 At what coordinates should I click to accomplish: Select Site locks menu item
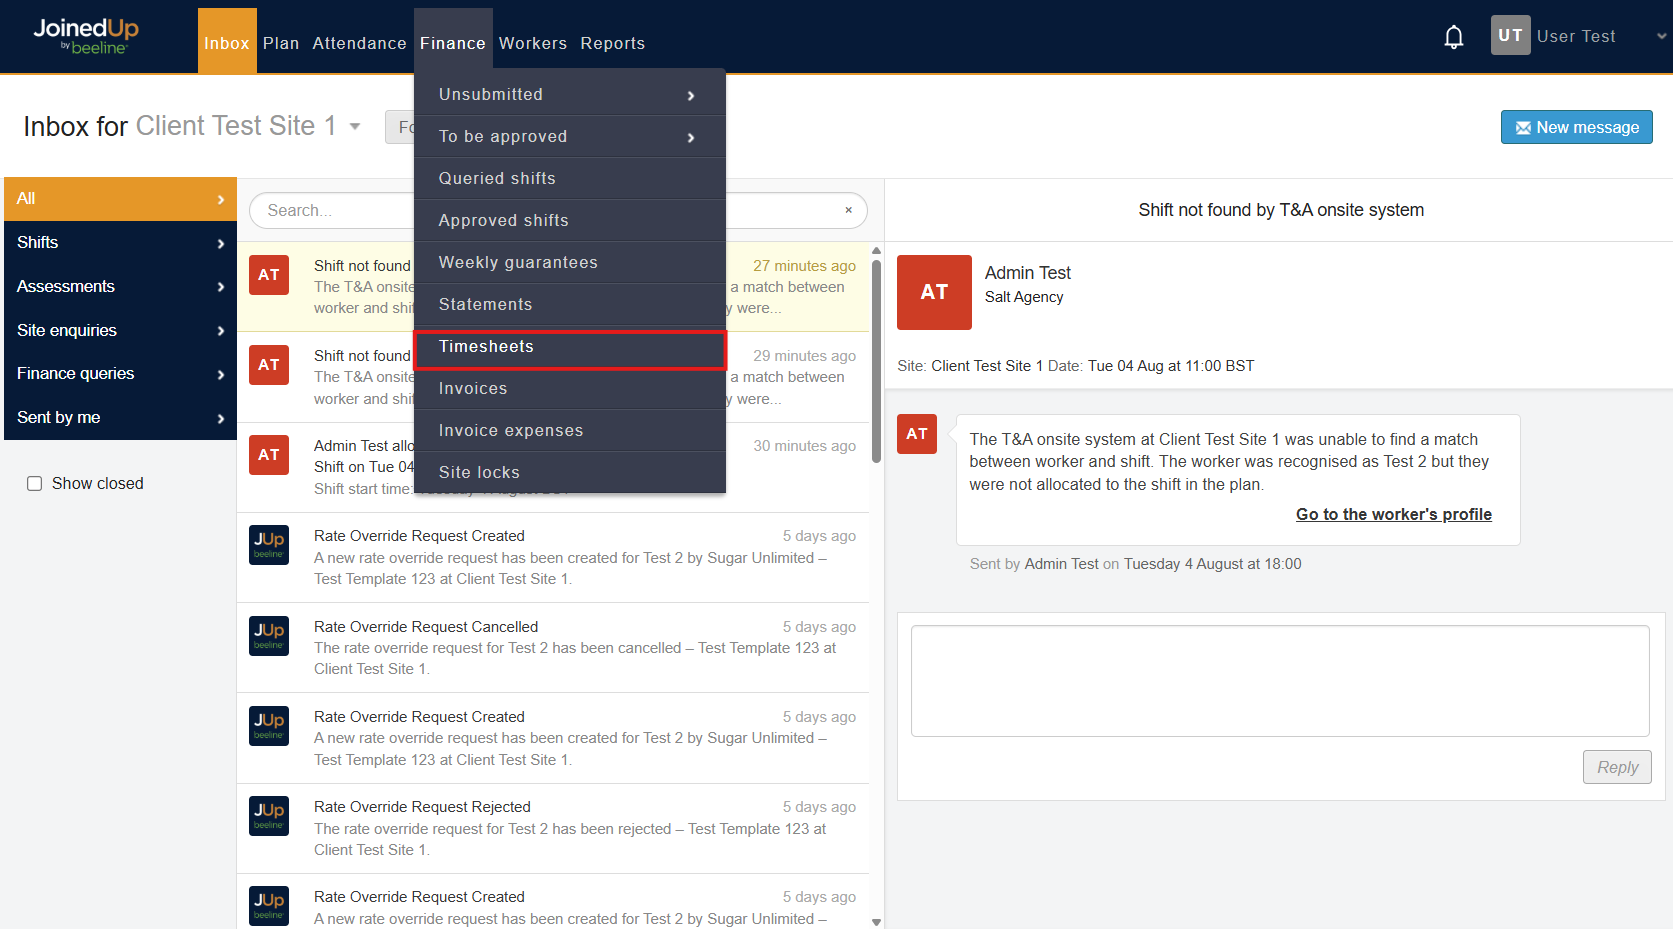coord(569,472)
